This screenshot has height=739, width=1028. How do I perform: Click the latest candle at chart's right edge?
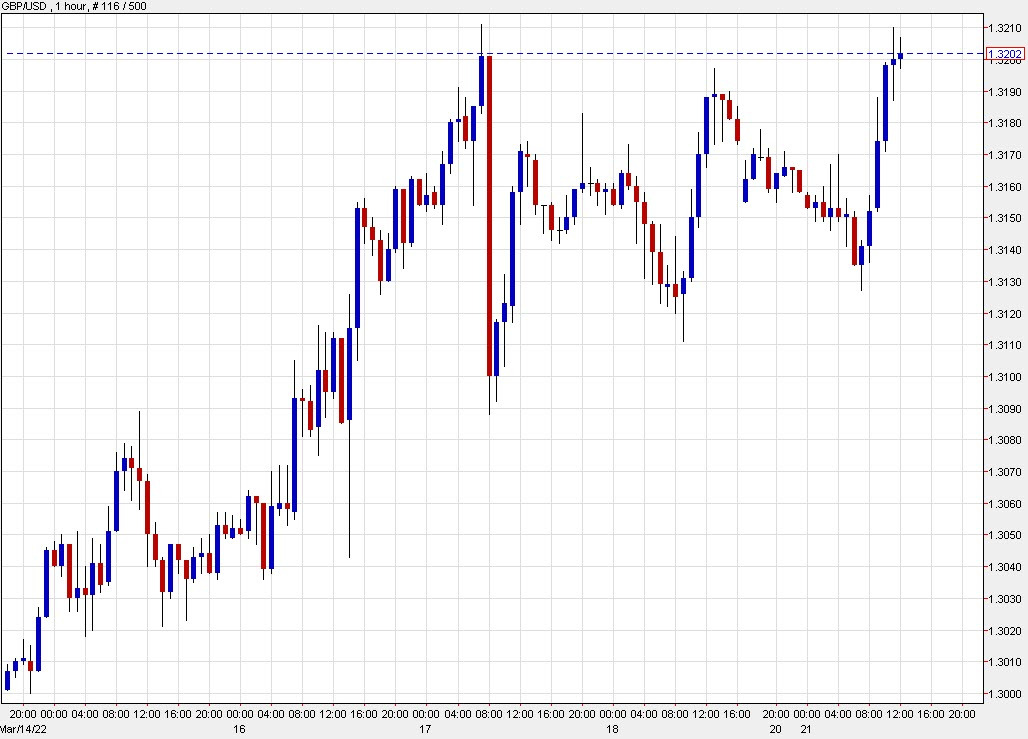coord(901,56)
